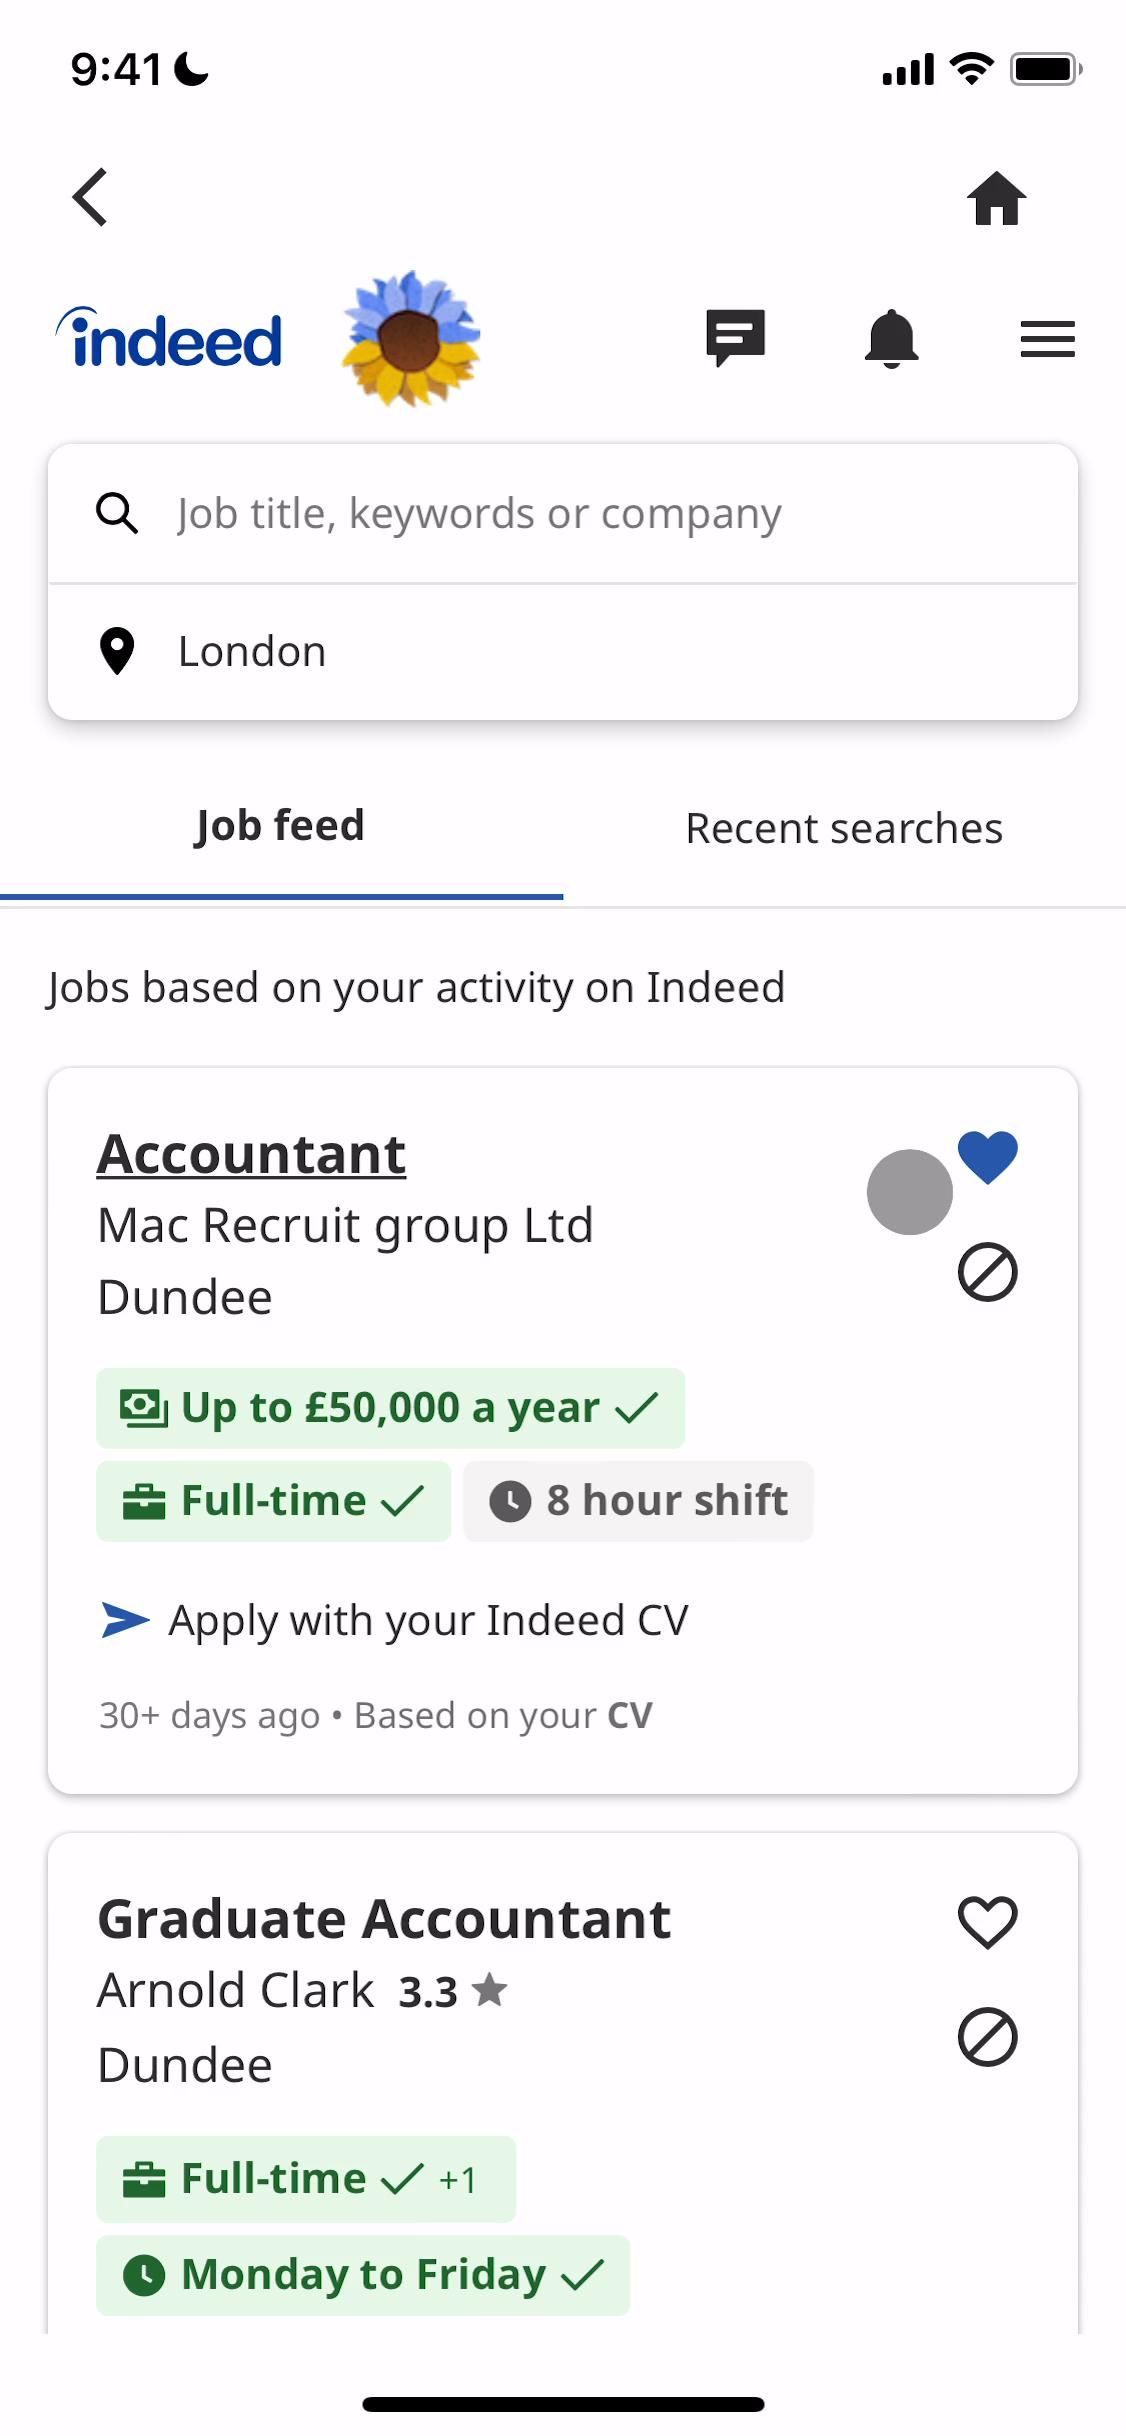Switch to the Recent searches tab
The height and width of the screenshot is (2436, 1126).
tap(844, 829)
